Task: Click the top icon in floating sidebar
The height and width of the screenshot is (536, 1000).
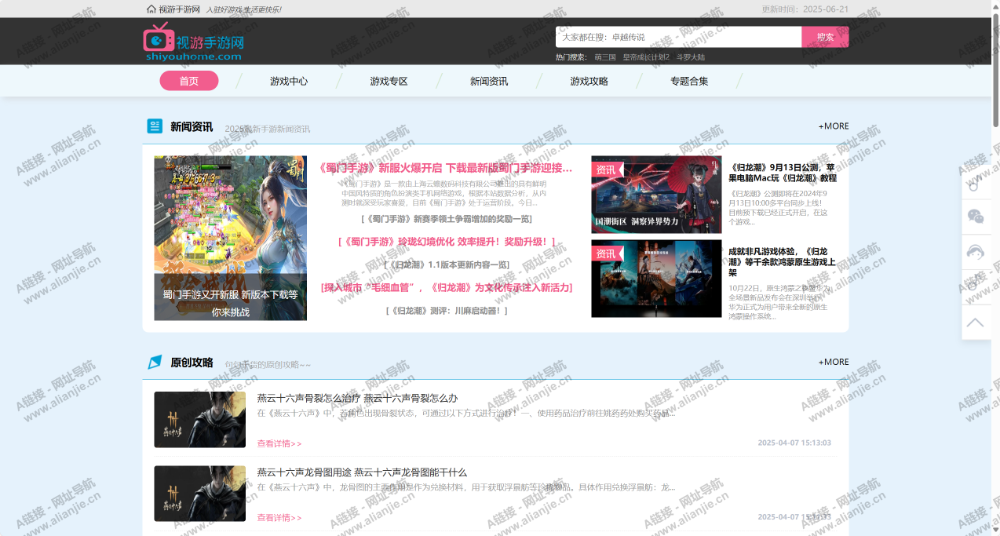Action: (976, 182)
